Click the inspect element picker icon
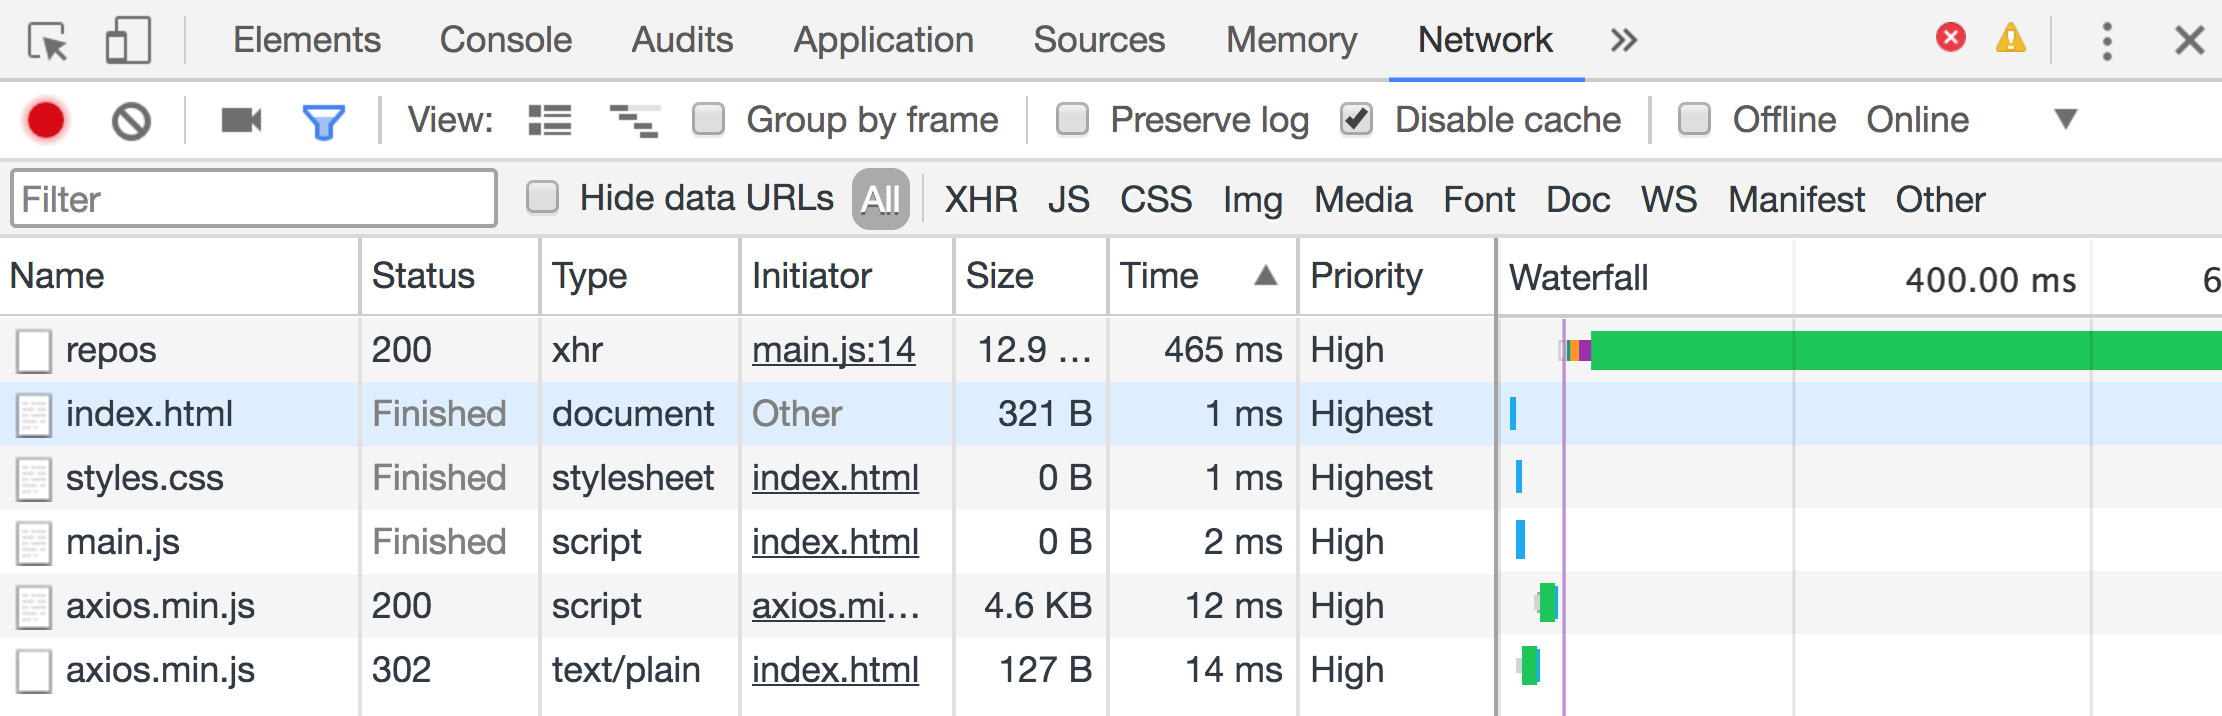Image resolution: width=2222 pixels, height=716 pixels. point(47,41)
